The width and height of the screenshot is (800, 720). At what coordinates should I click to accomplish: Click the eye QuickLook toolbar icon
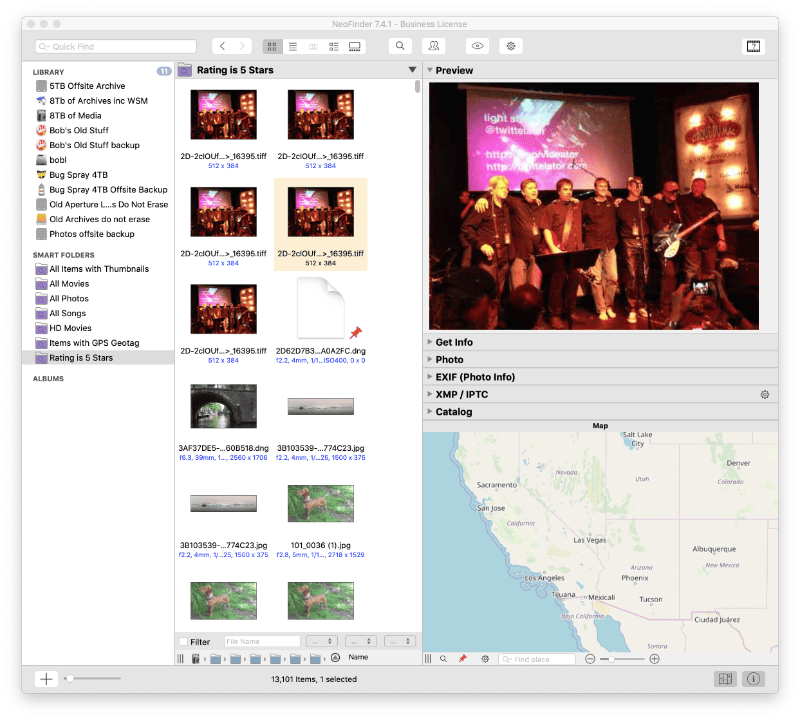point(478,46)
